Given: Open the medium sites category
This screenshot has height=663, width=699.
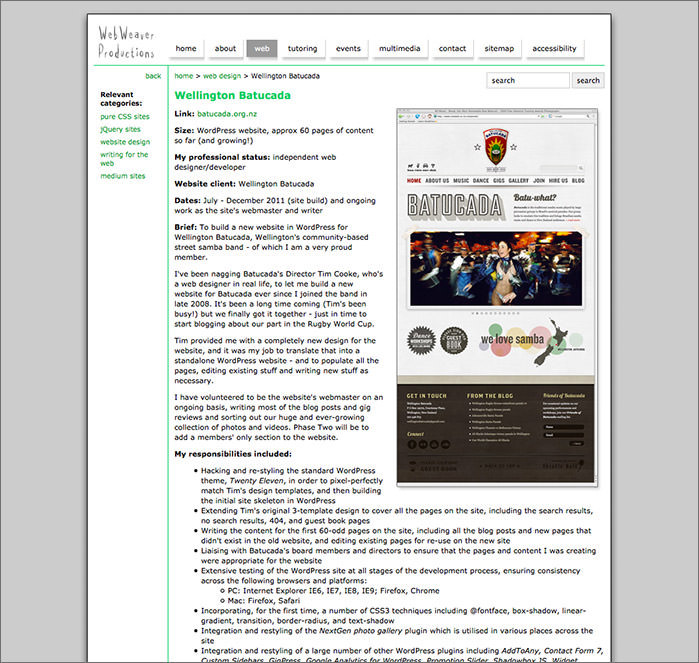Looking at the screenshot, I should point(123,176).
